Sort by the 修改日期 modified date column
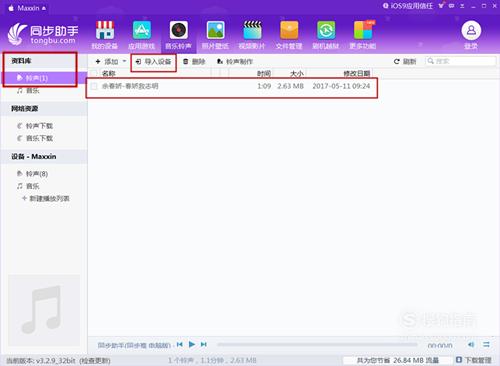 (x=357, y=73)
